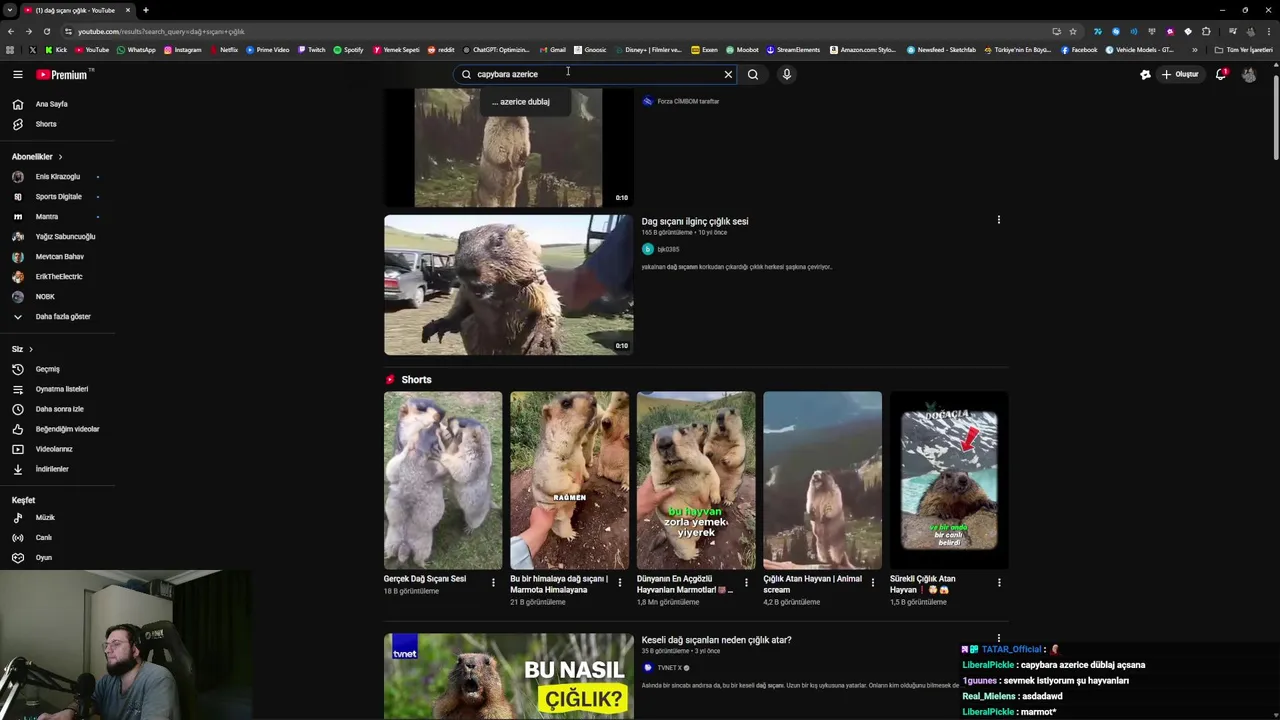
Task: Open options for 'Çığlık Atan Hayvan | Animal scream'
Action: coord(872,582)
